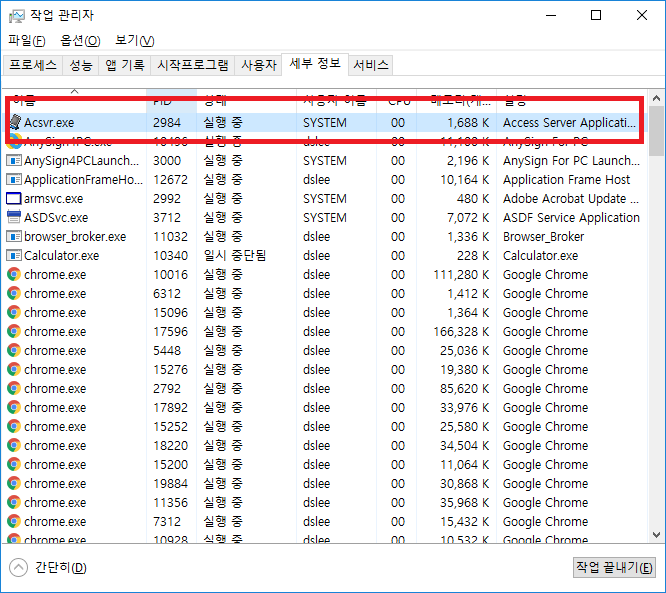Viewport: 666px width, 593px height.
Task: Select the 세부 정보 tab
Action: coord(315,64)
